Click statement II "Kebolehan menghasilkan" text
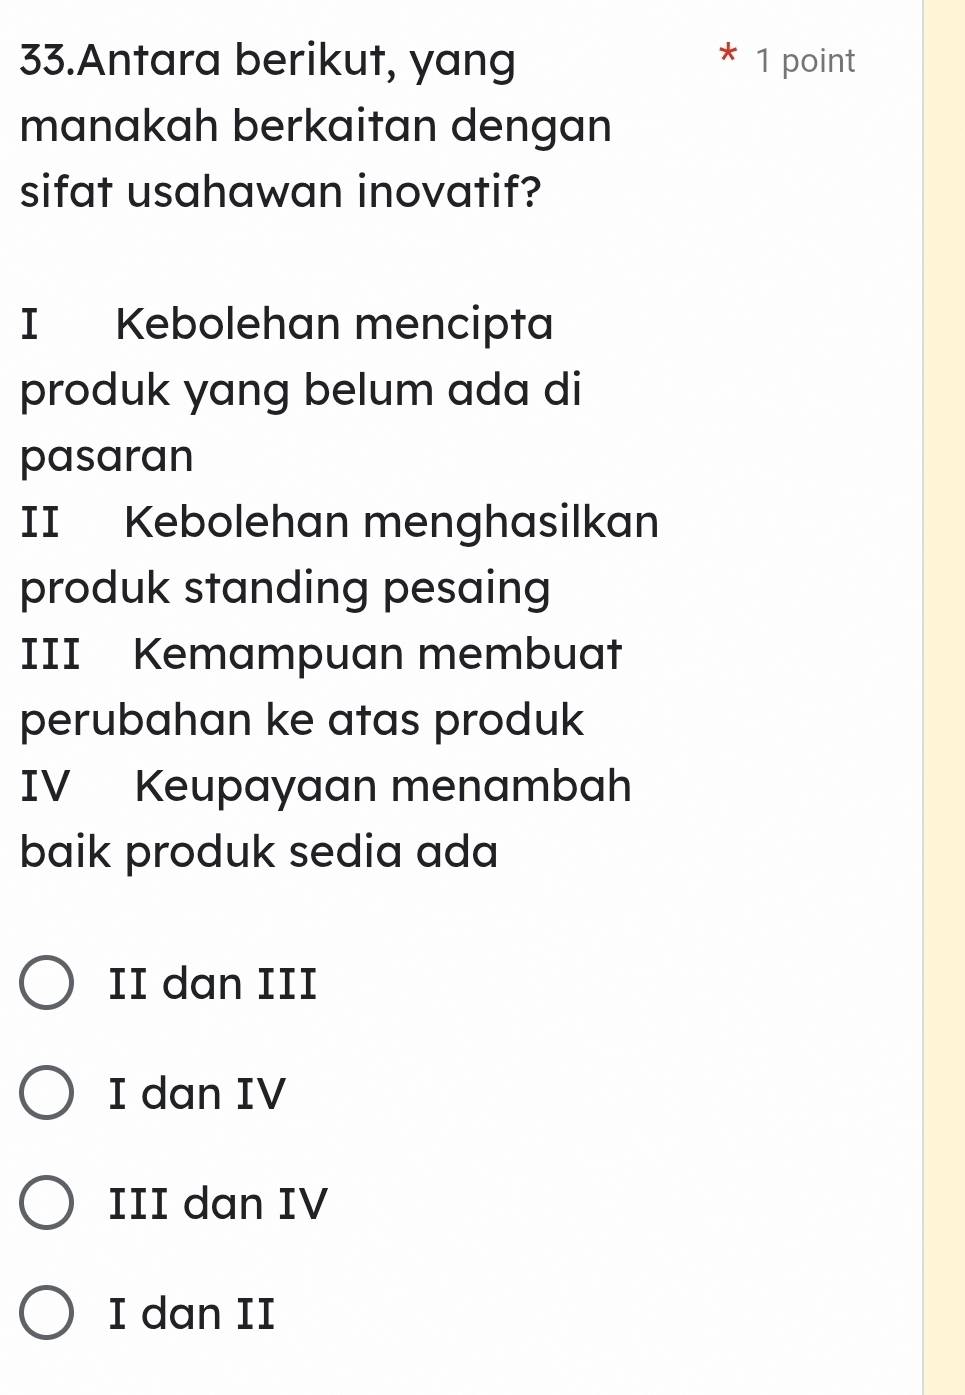This screenshot has height=1395, width=965. (391, 522)
